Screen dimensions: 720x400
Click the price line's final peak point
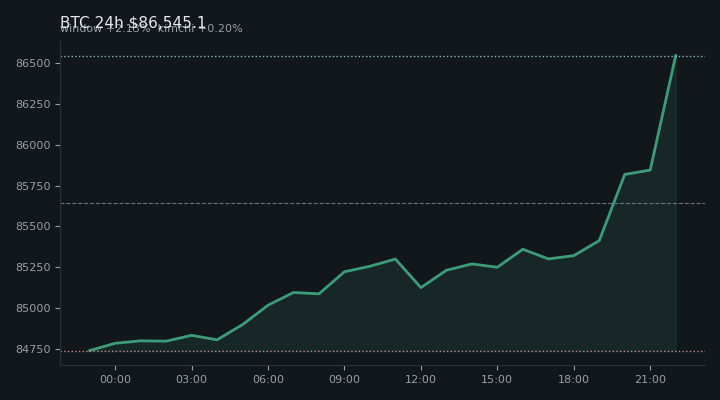tap(675, 56)
